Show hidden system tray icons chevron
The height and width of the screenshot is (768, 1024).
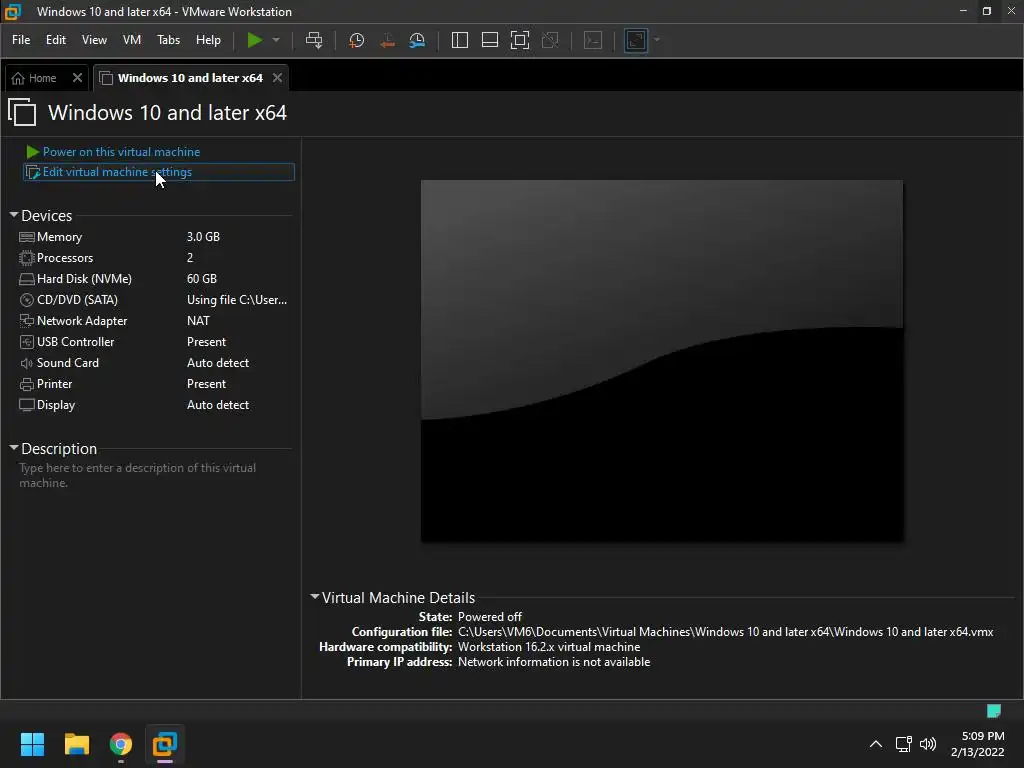(x=876, y=744)
